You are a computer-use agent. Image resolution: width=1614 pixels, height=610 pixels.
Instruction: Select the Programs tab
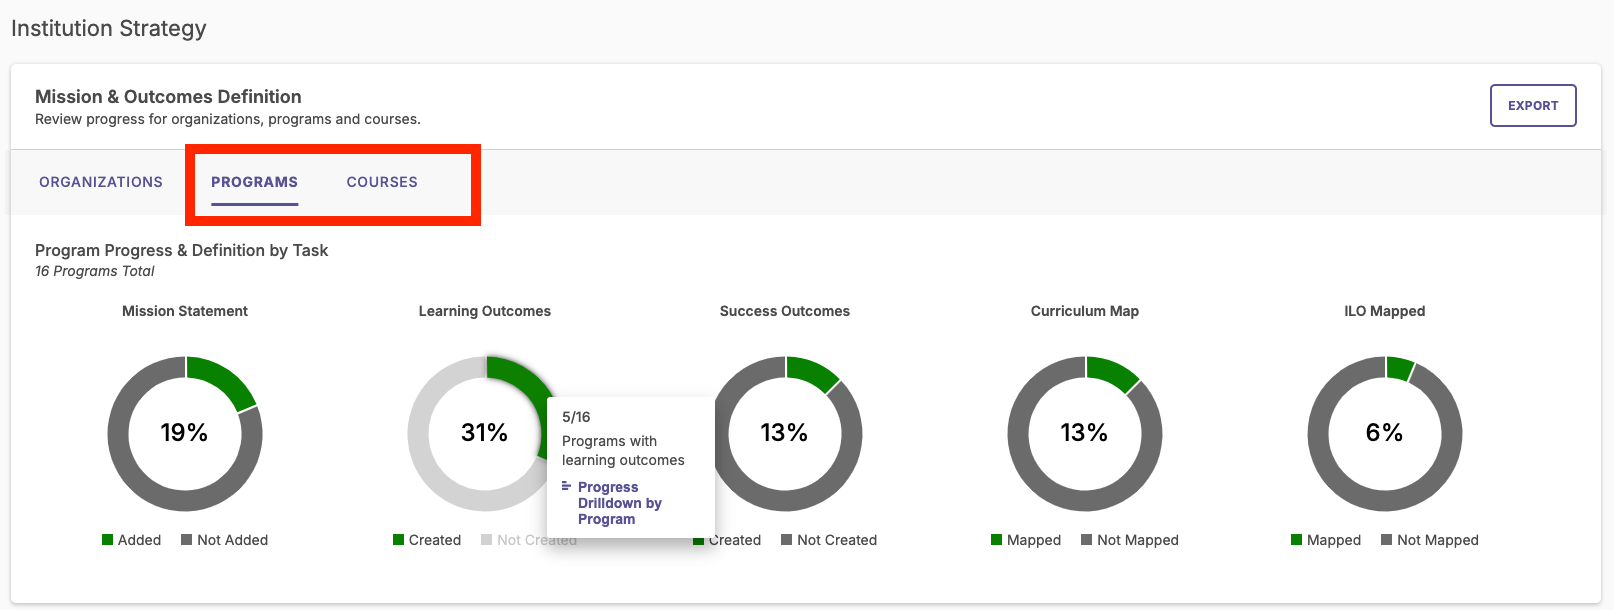coord(254,182)
